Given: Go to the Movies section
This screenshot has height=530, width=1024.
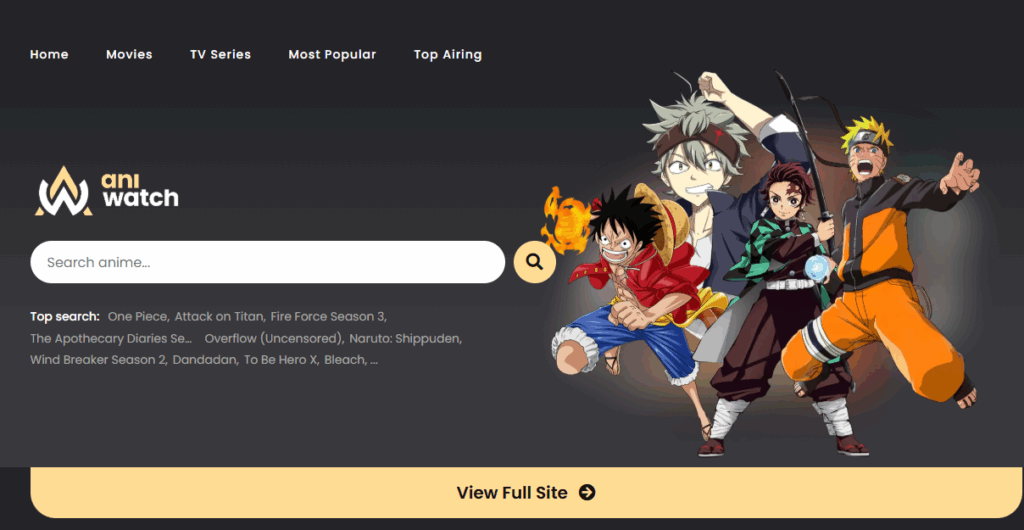Looking at the screenshot, I should pyautogui.click(x=129, y=55).
